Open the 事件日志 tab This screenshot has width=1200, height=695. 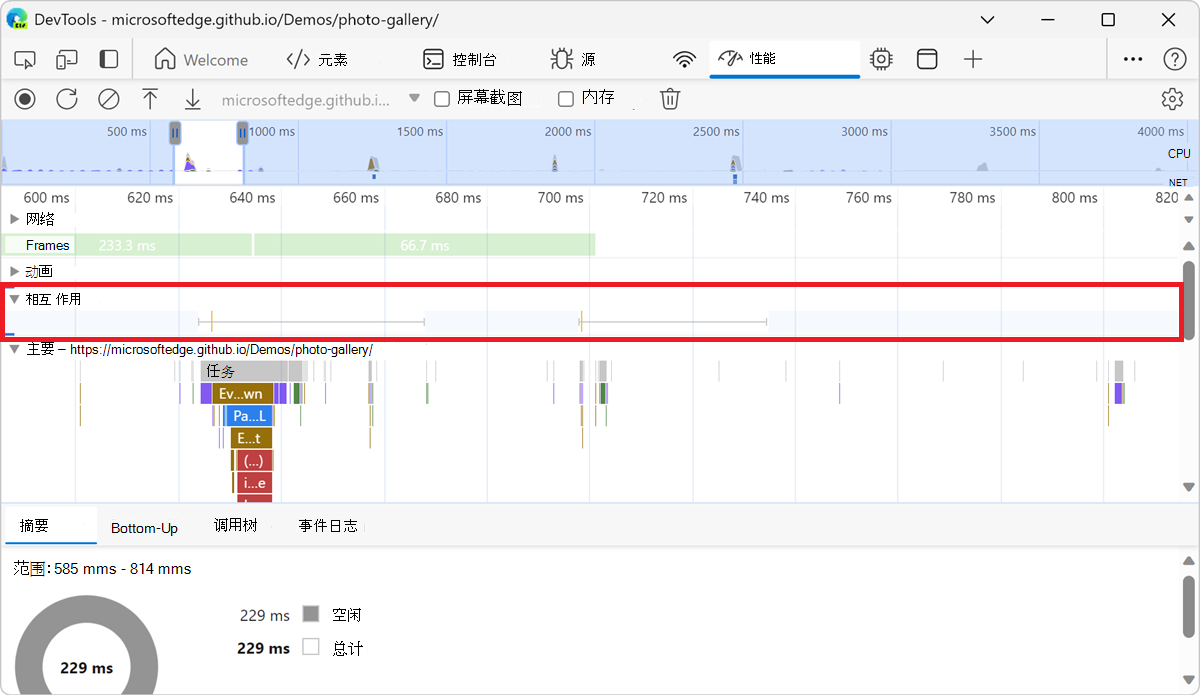(327, 526)
